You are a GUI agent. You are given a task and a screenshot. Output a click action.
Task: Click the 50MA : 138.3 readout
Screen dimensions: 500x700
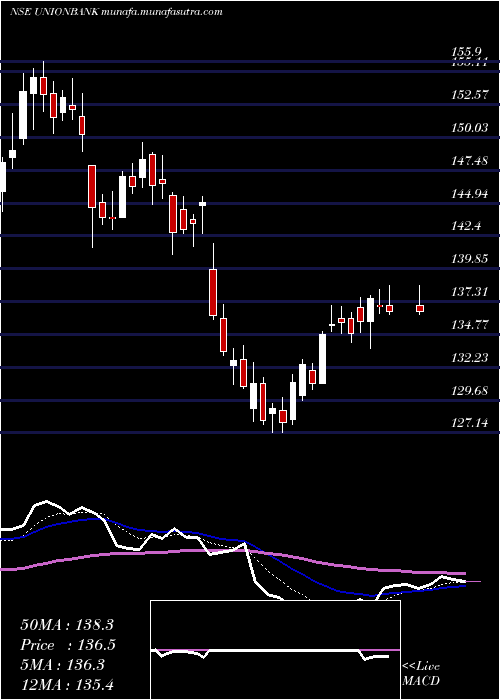[68, 624]
